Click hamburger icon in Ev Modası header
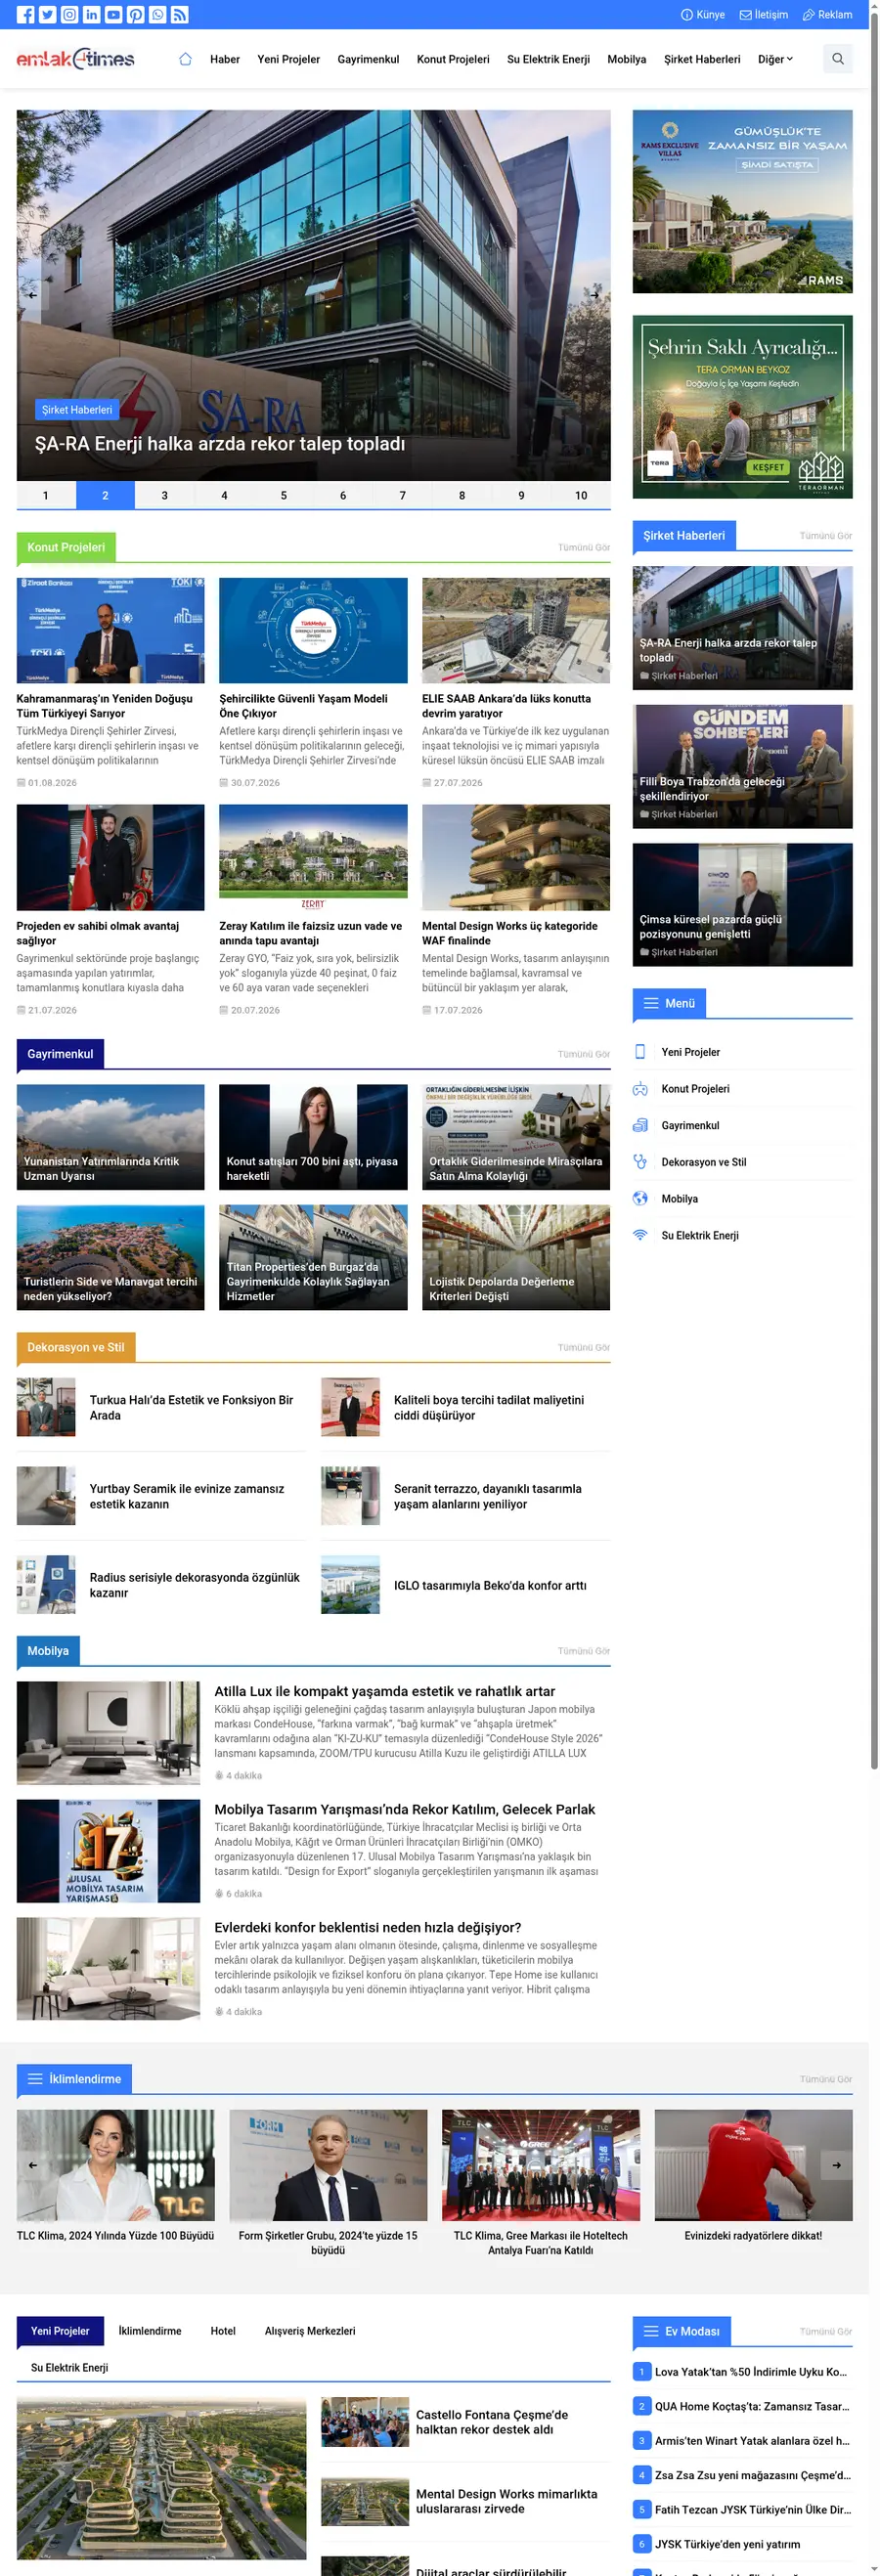 coord(651,2331)
